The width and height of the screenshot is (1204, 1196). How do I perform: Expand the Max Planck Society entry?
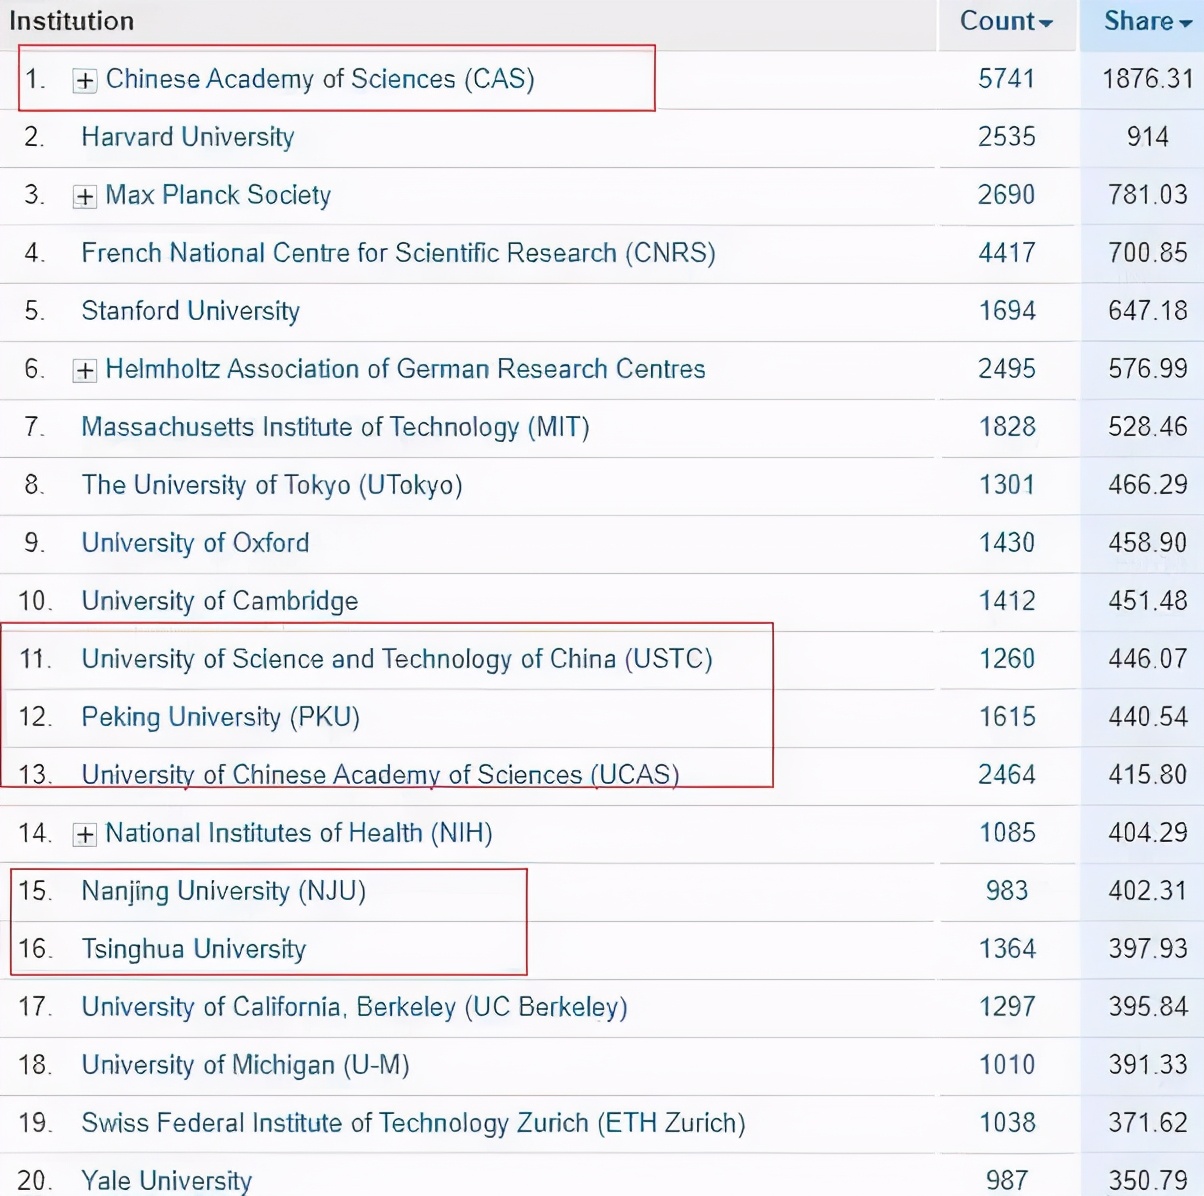coord(85,197)
